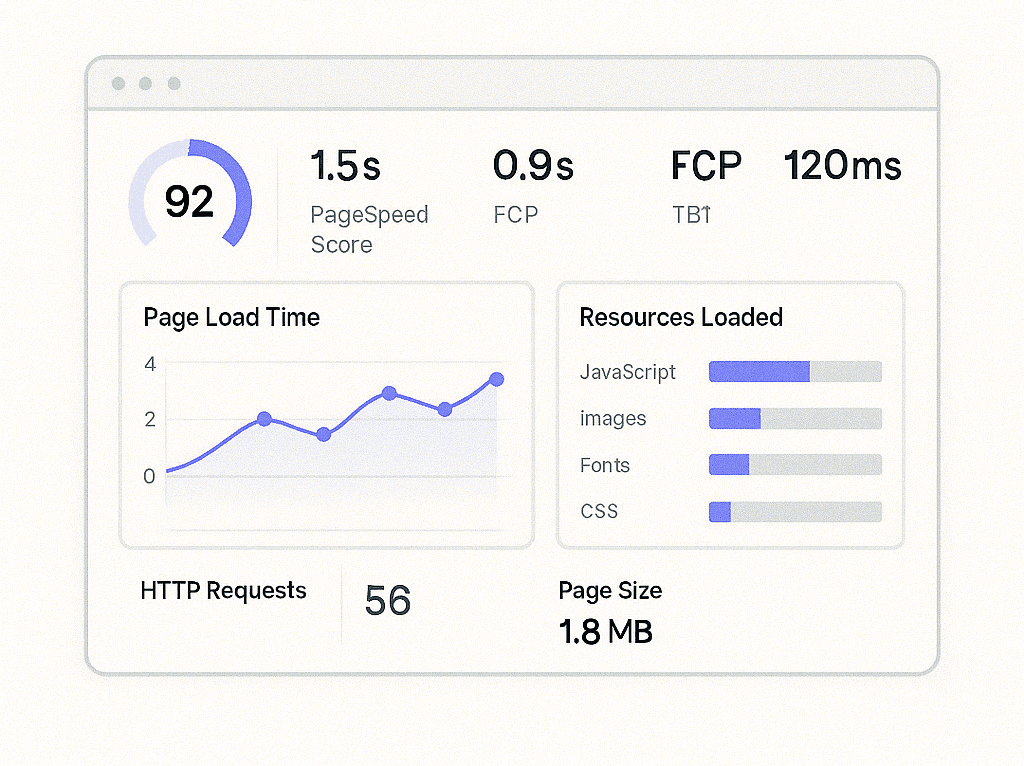
Task: Click the images resource progress bar
Action: click(795, 419)
